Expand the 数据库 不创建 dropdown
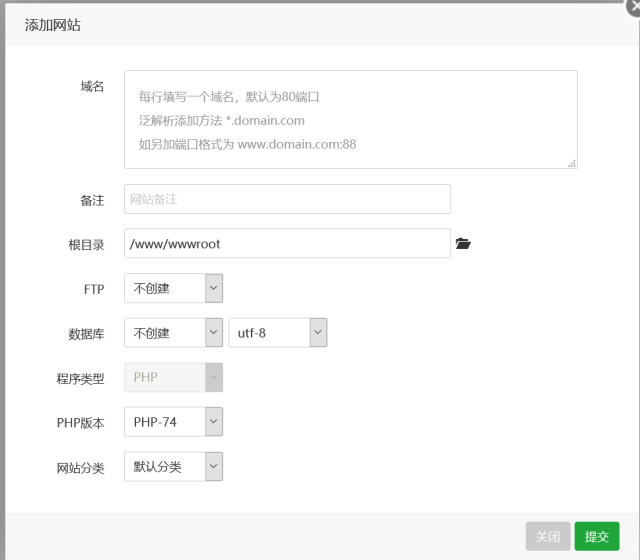 click(x=173, y=333)
